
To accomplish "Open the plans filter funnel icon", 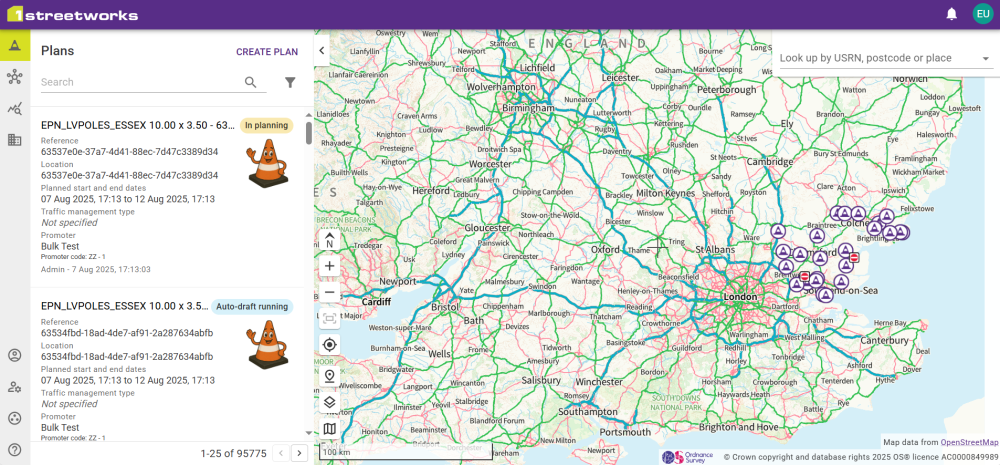I will tap(290, 82).
